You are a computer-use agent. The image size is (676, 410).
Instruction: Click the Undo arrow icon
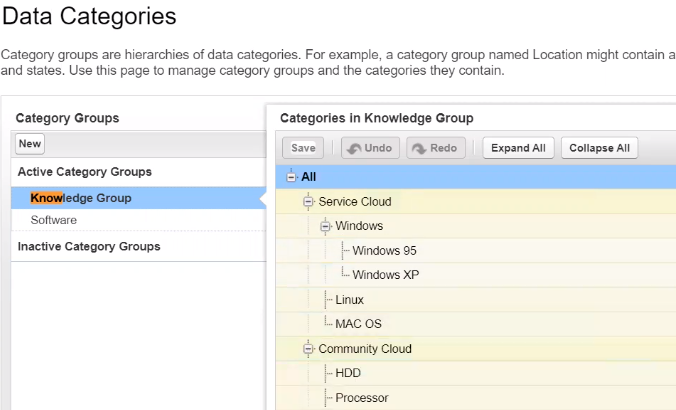353,148
